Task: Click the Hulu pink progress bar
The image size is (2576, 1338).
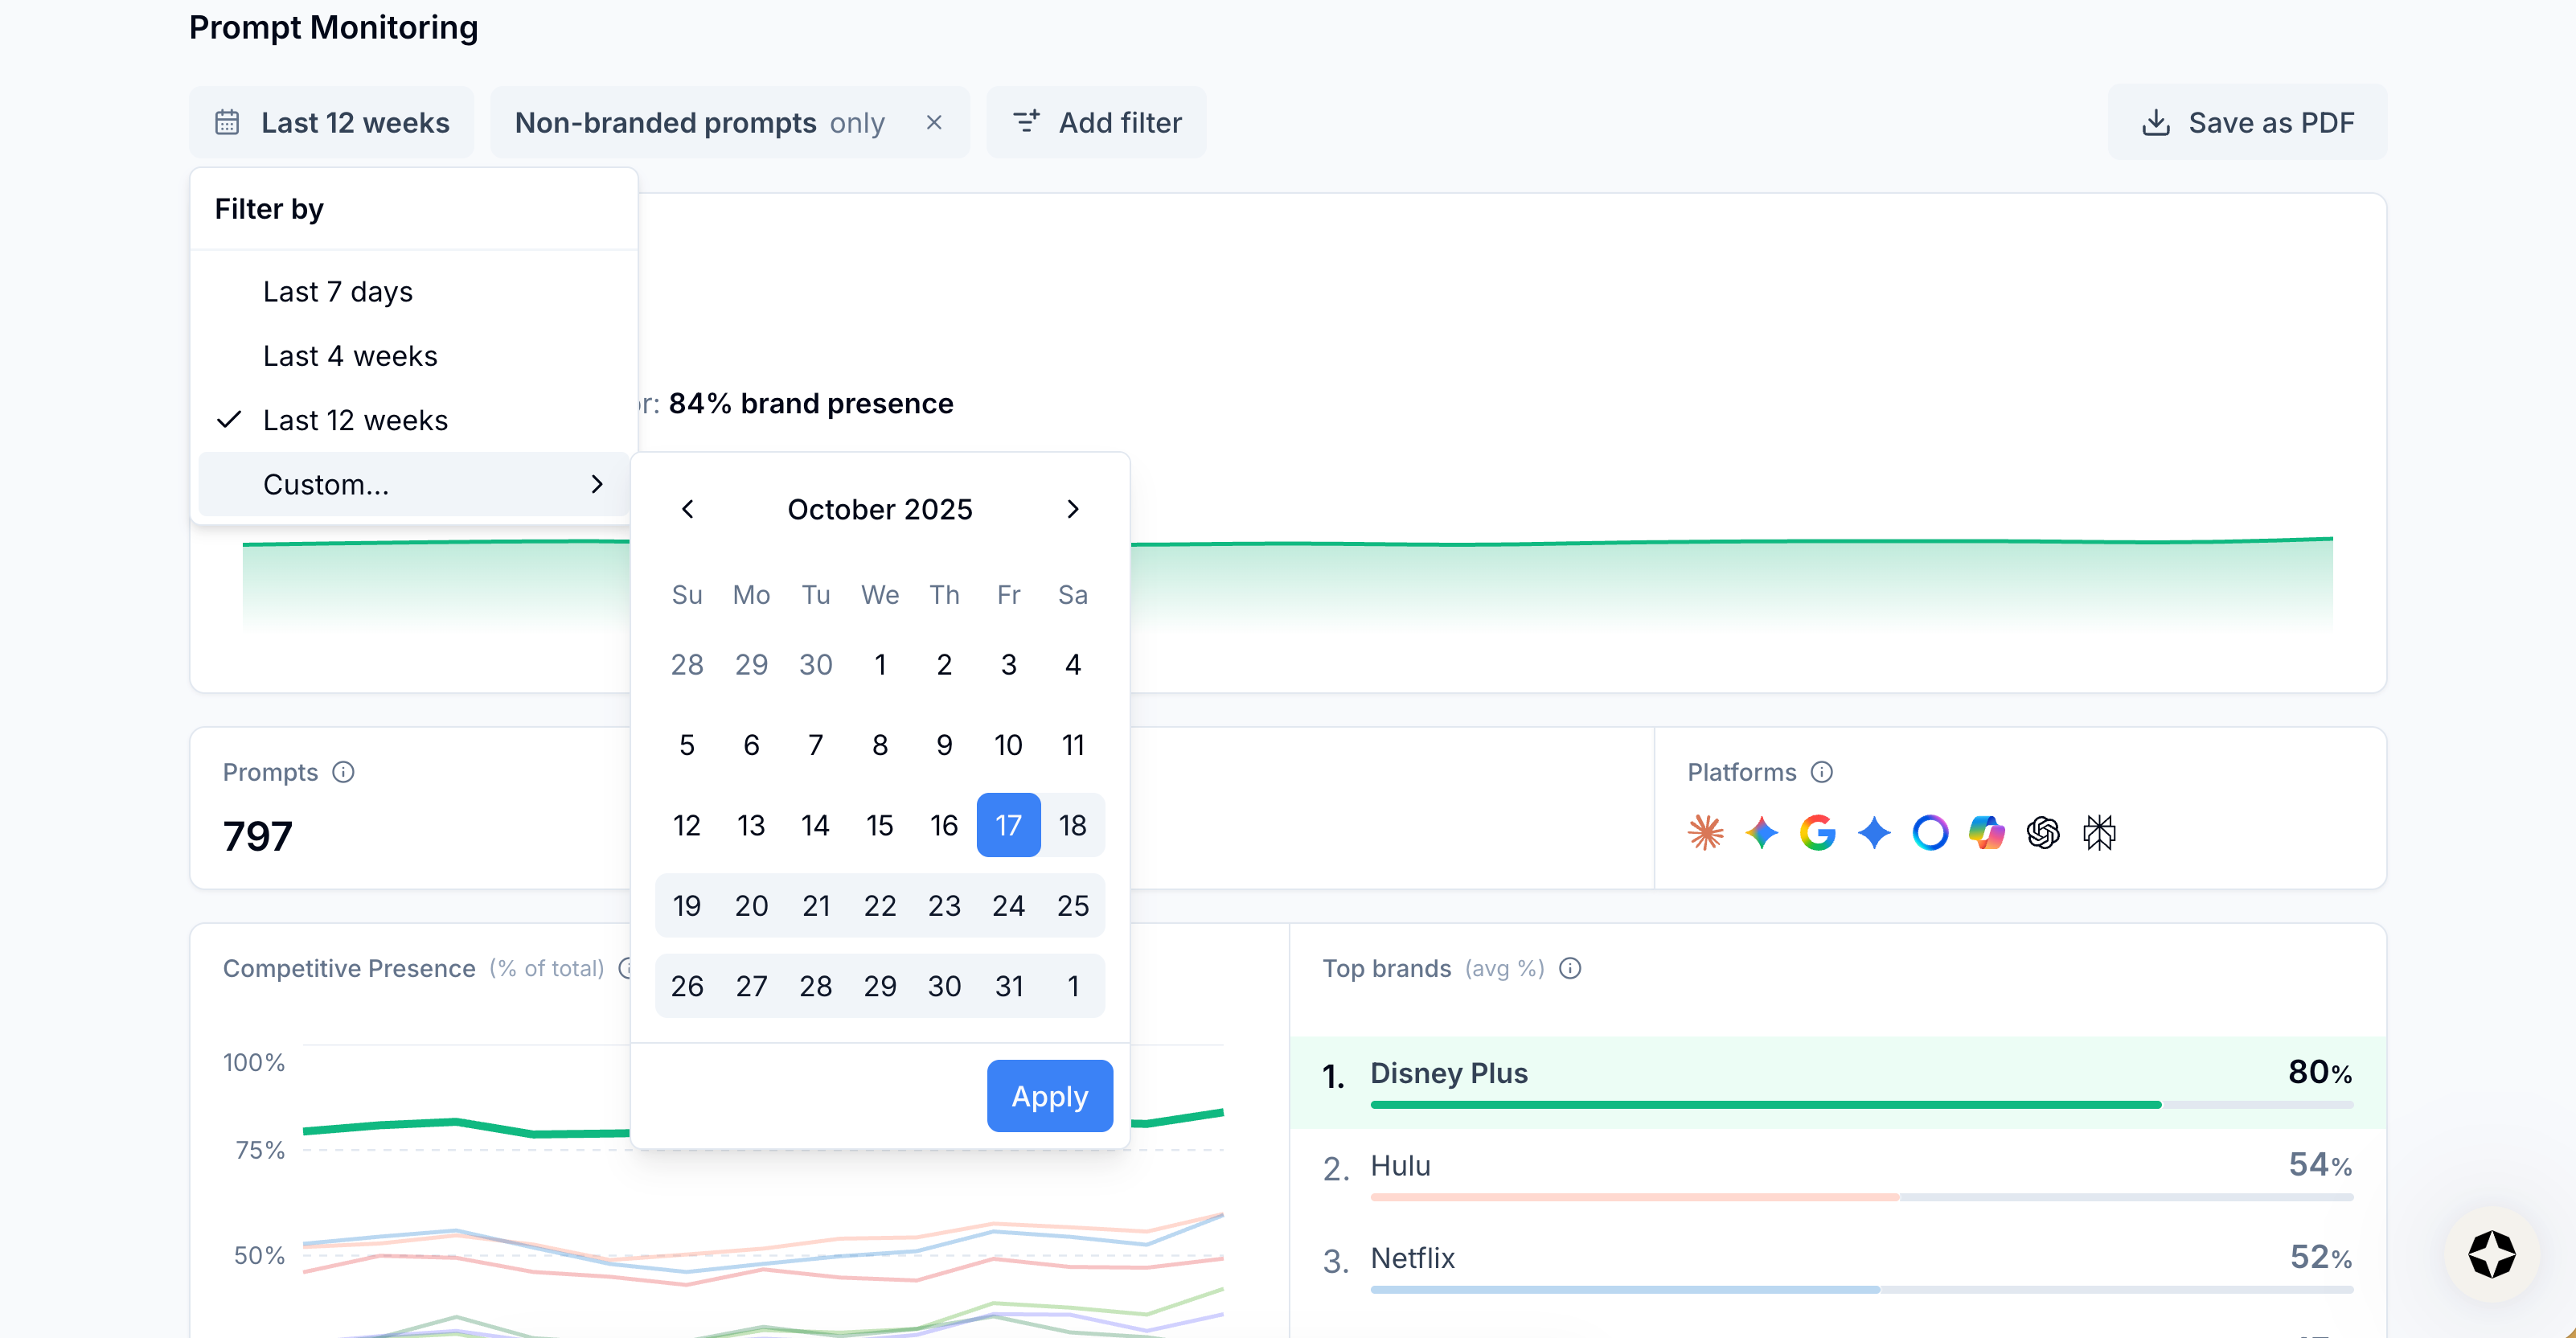Action: (1635, 1197)
